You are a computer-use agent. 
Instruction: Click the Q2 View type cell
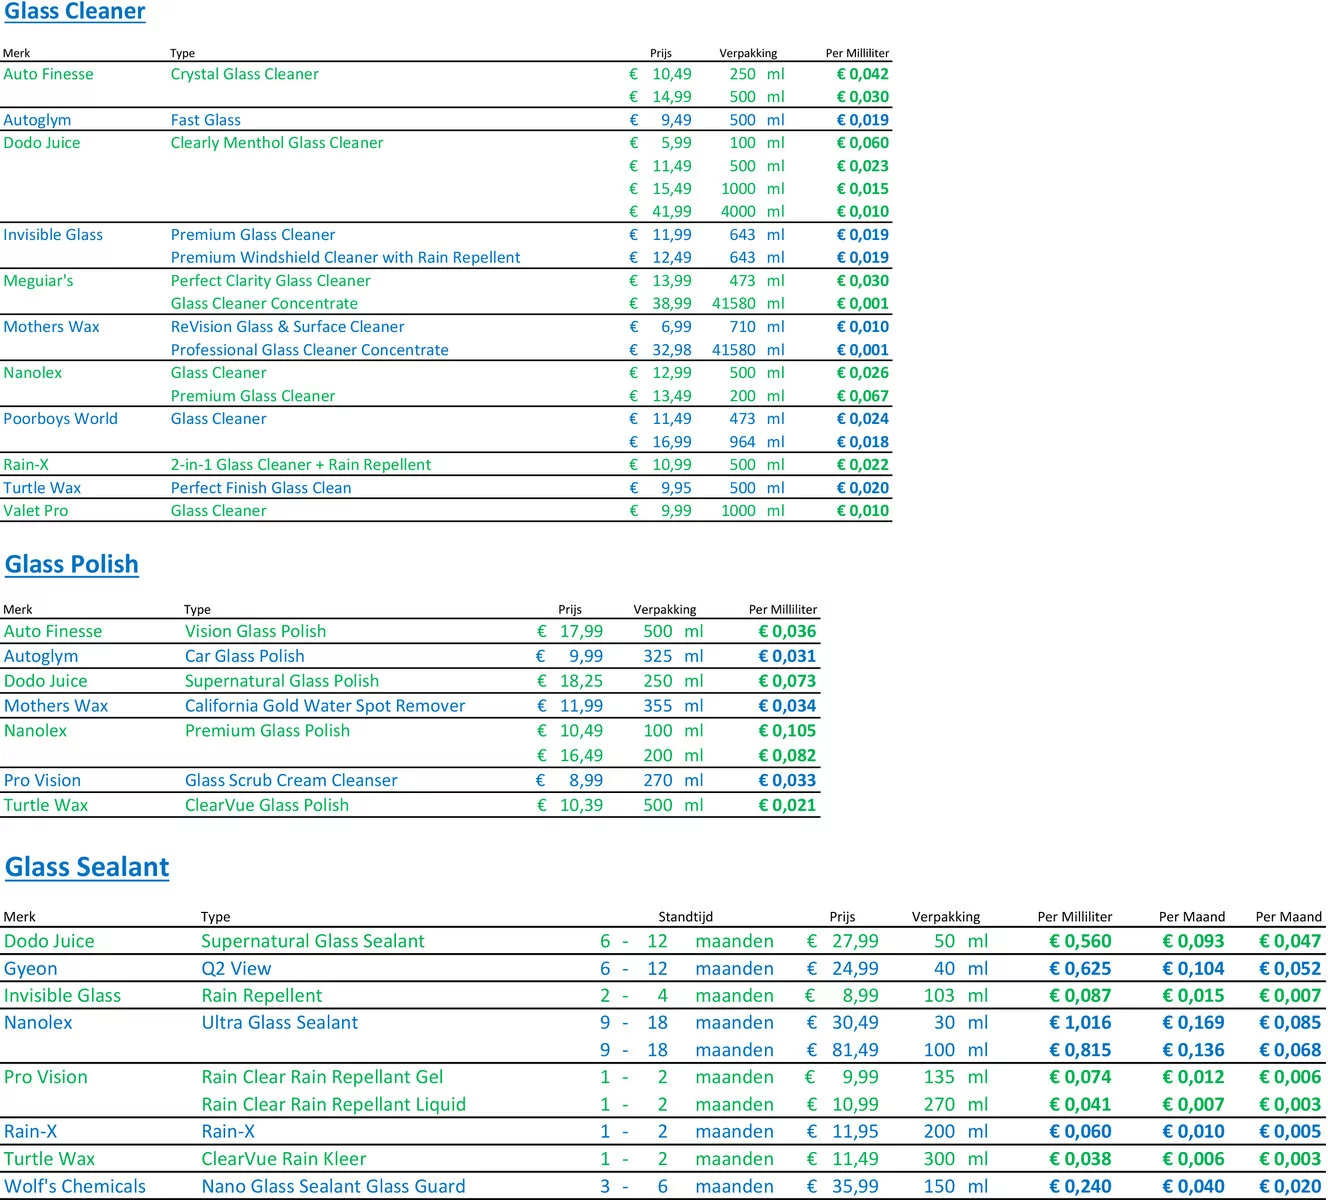(236, 969)
